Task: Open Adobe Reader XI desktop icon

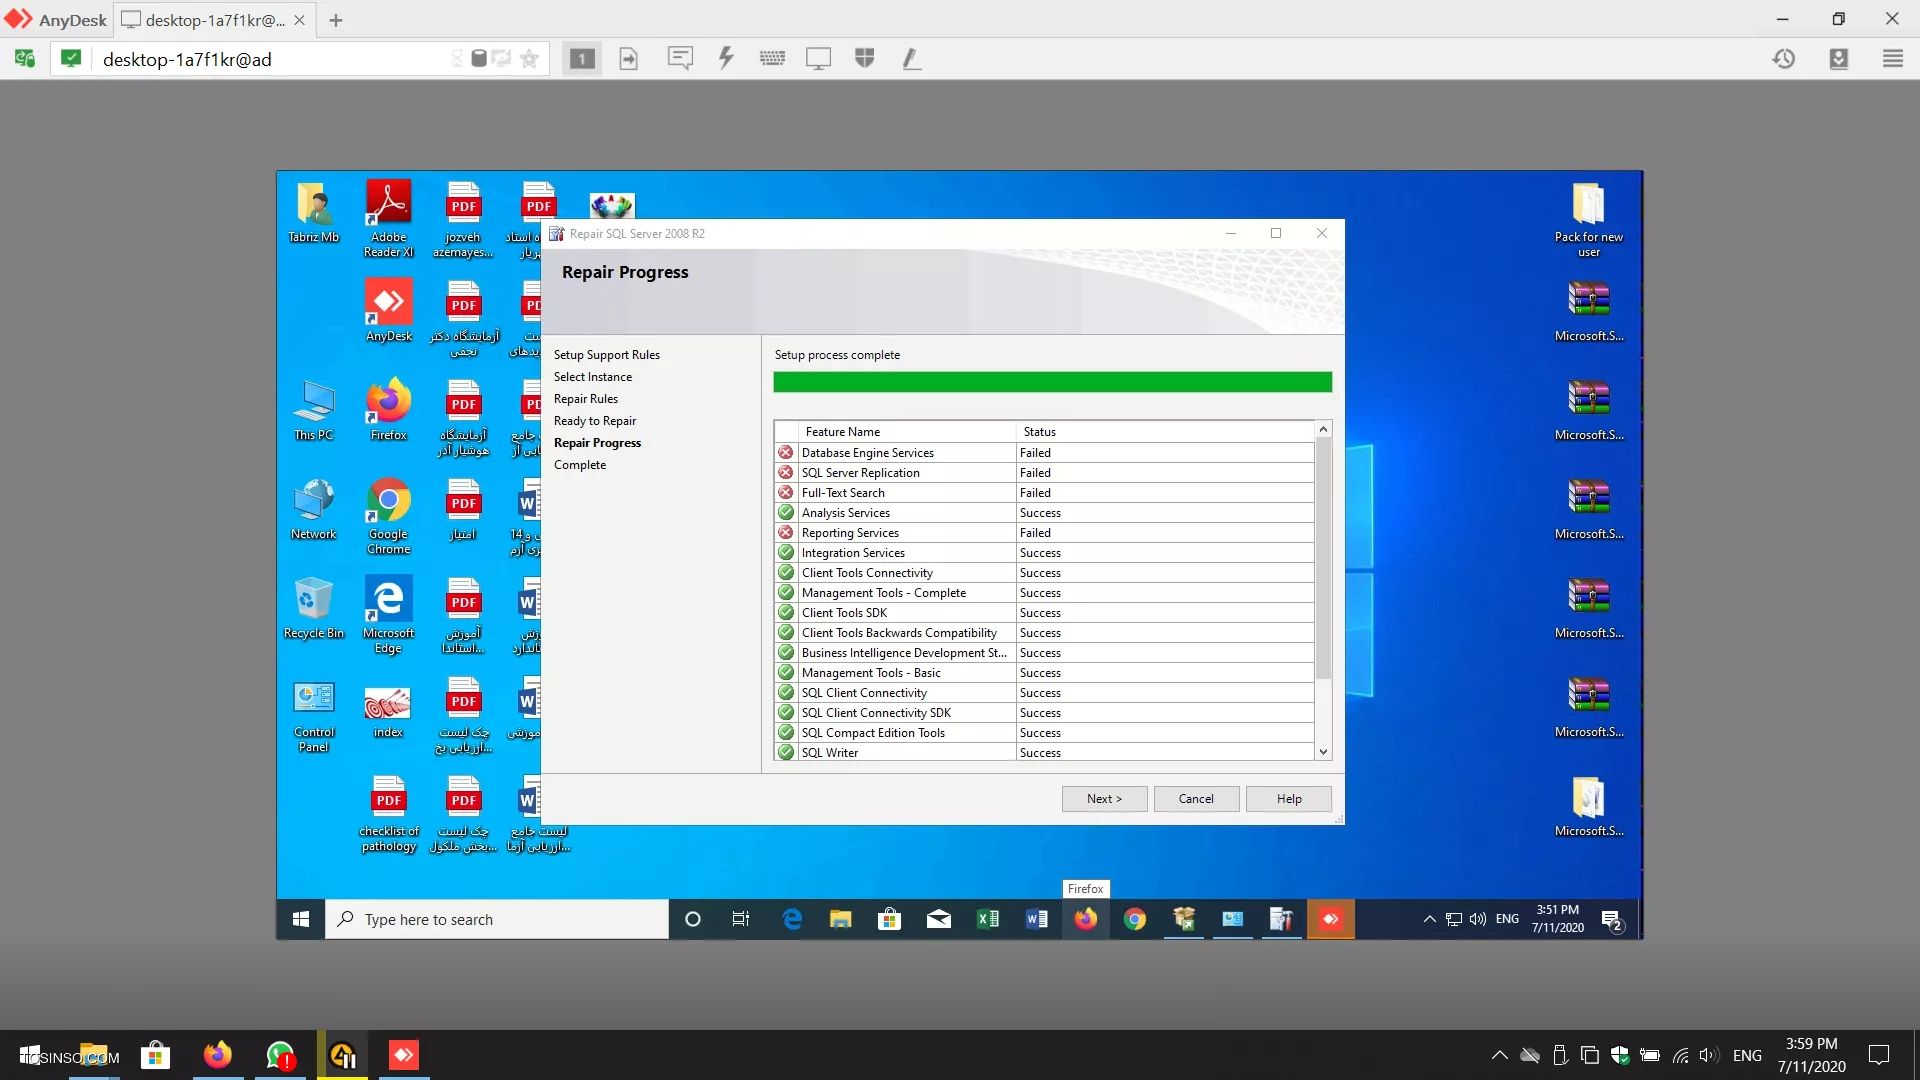Action: coord(388,219)
